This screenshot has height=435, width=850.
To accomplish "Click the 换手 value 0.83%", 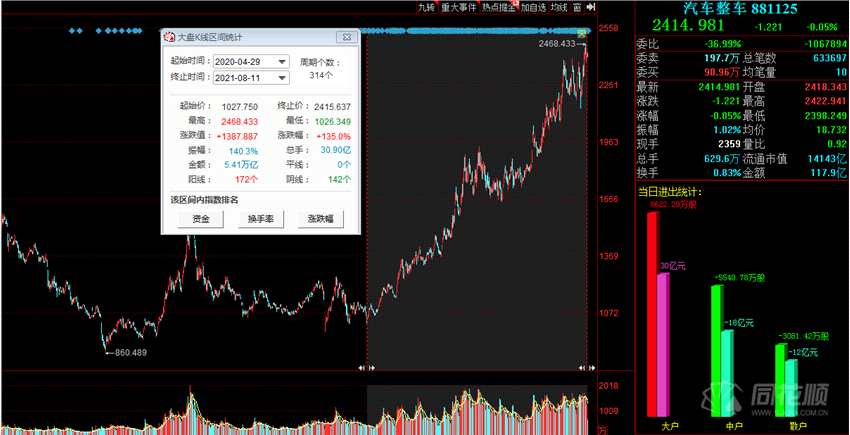I will 727,173.
